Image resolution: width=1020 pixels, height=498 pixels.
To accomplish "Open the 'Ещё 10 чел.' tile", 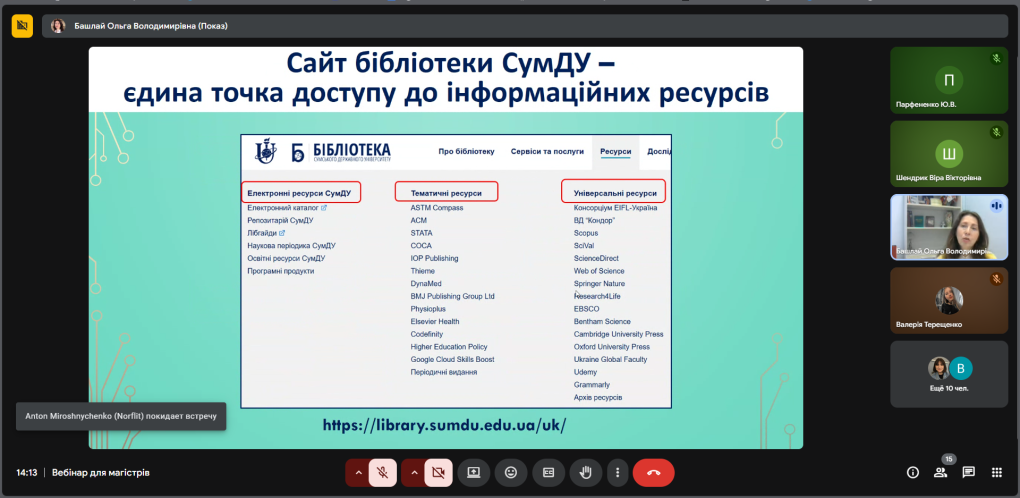I will tap(949, 373).
